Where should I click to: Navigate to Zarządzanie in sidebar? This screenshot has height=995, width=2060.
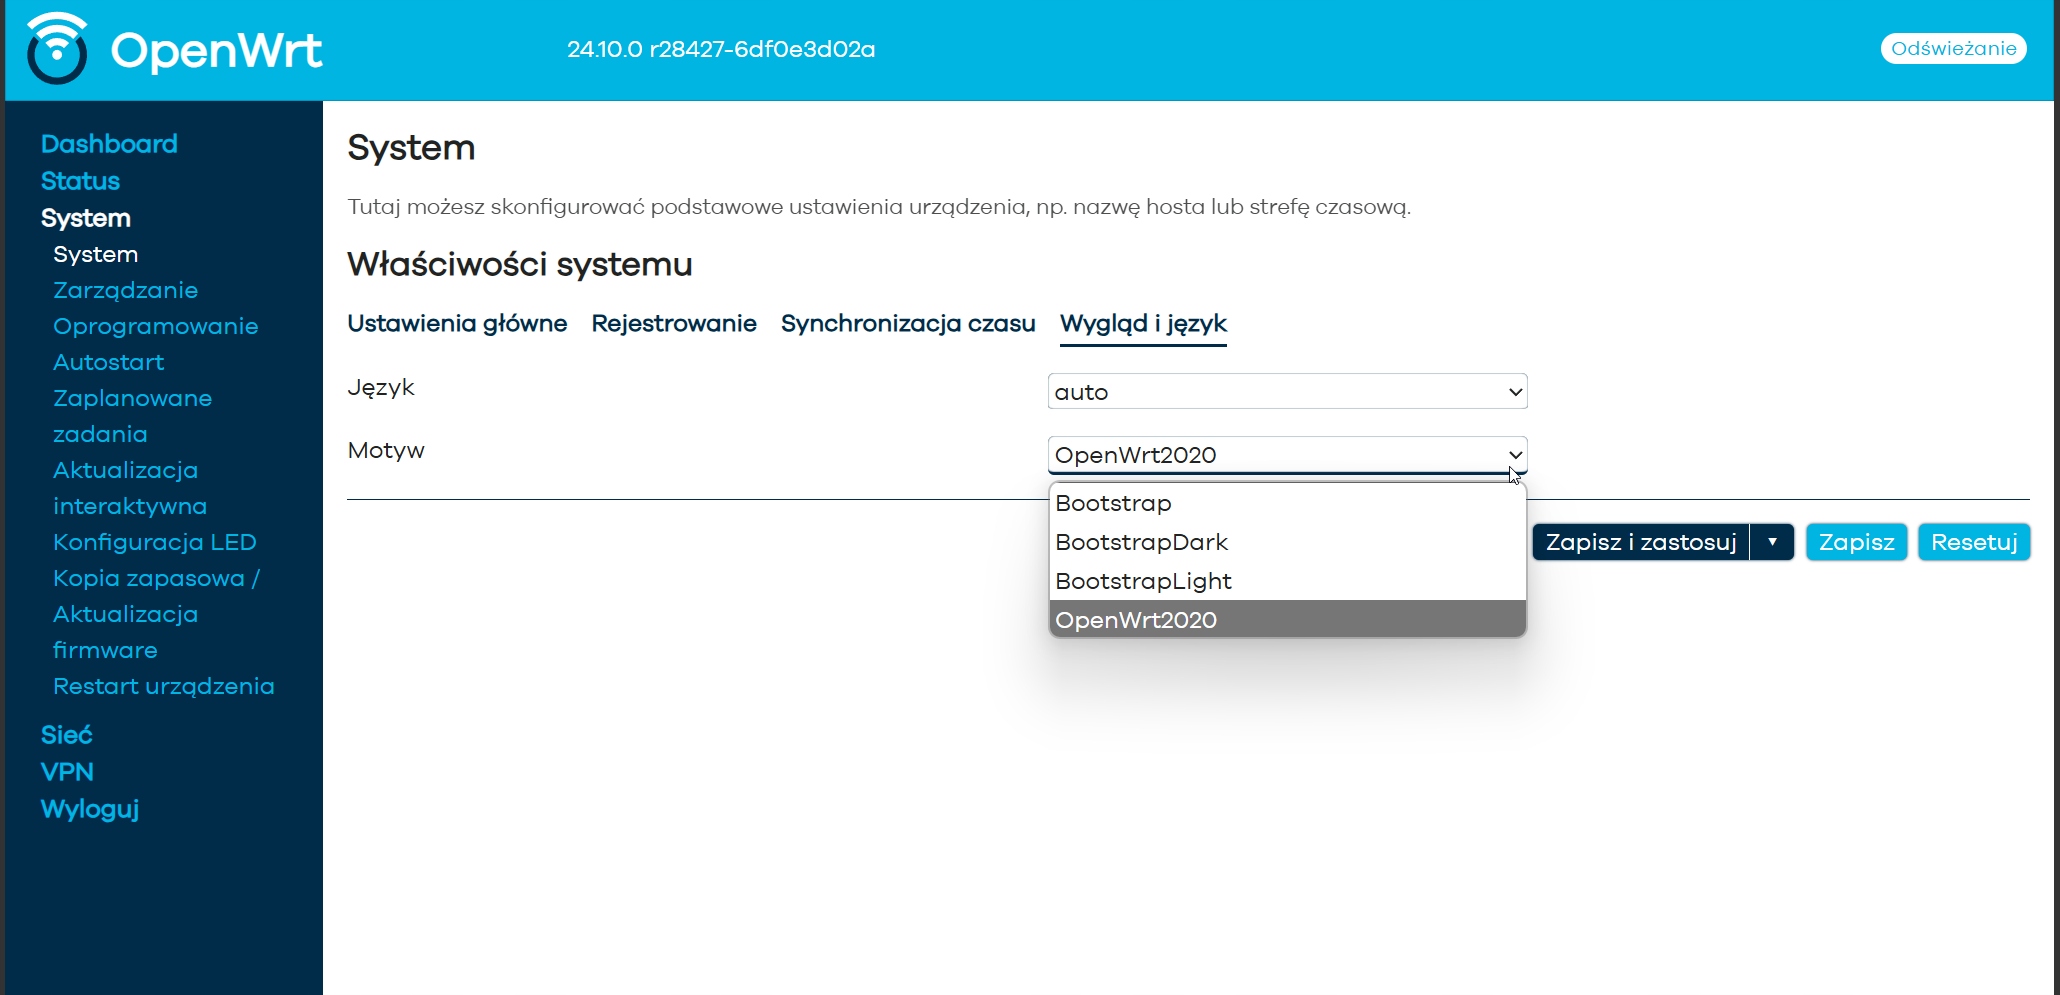pos(125,290)
